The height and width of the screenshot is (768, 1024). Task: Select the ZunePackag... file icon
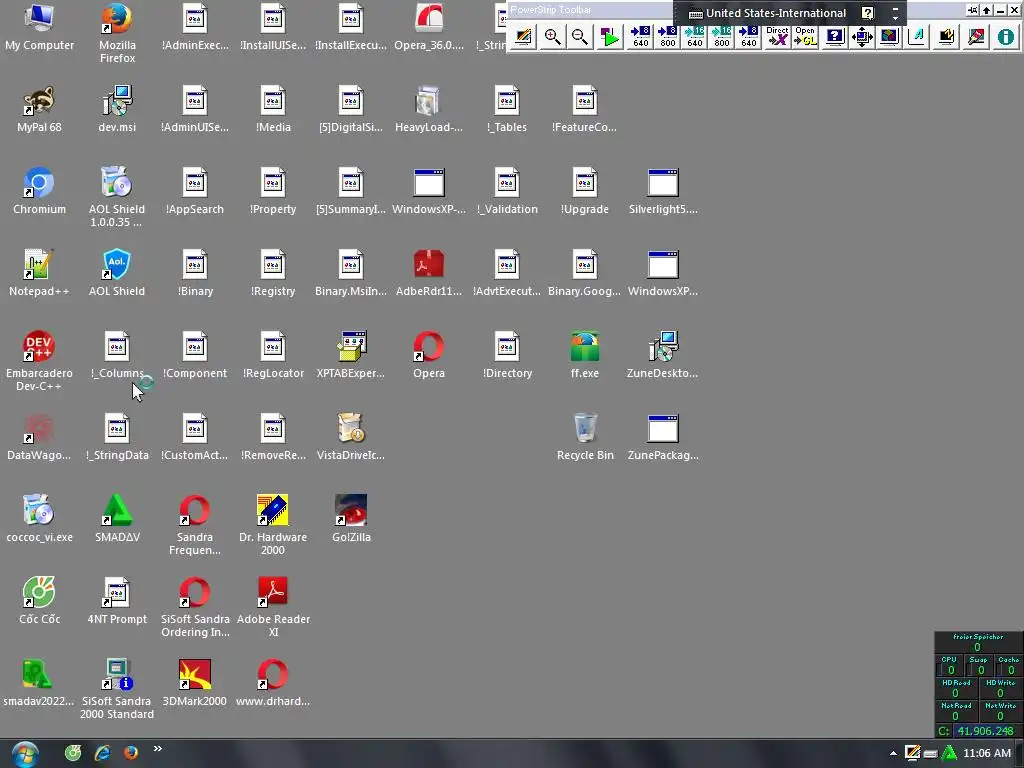click(x=663, y=437)
